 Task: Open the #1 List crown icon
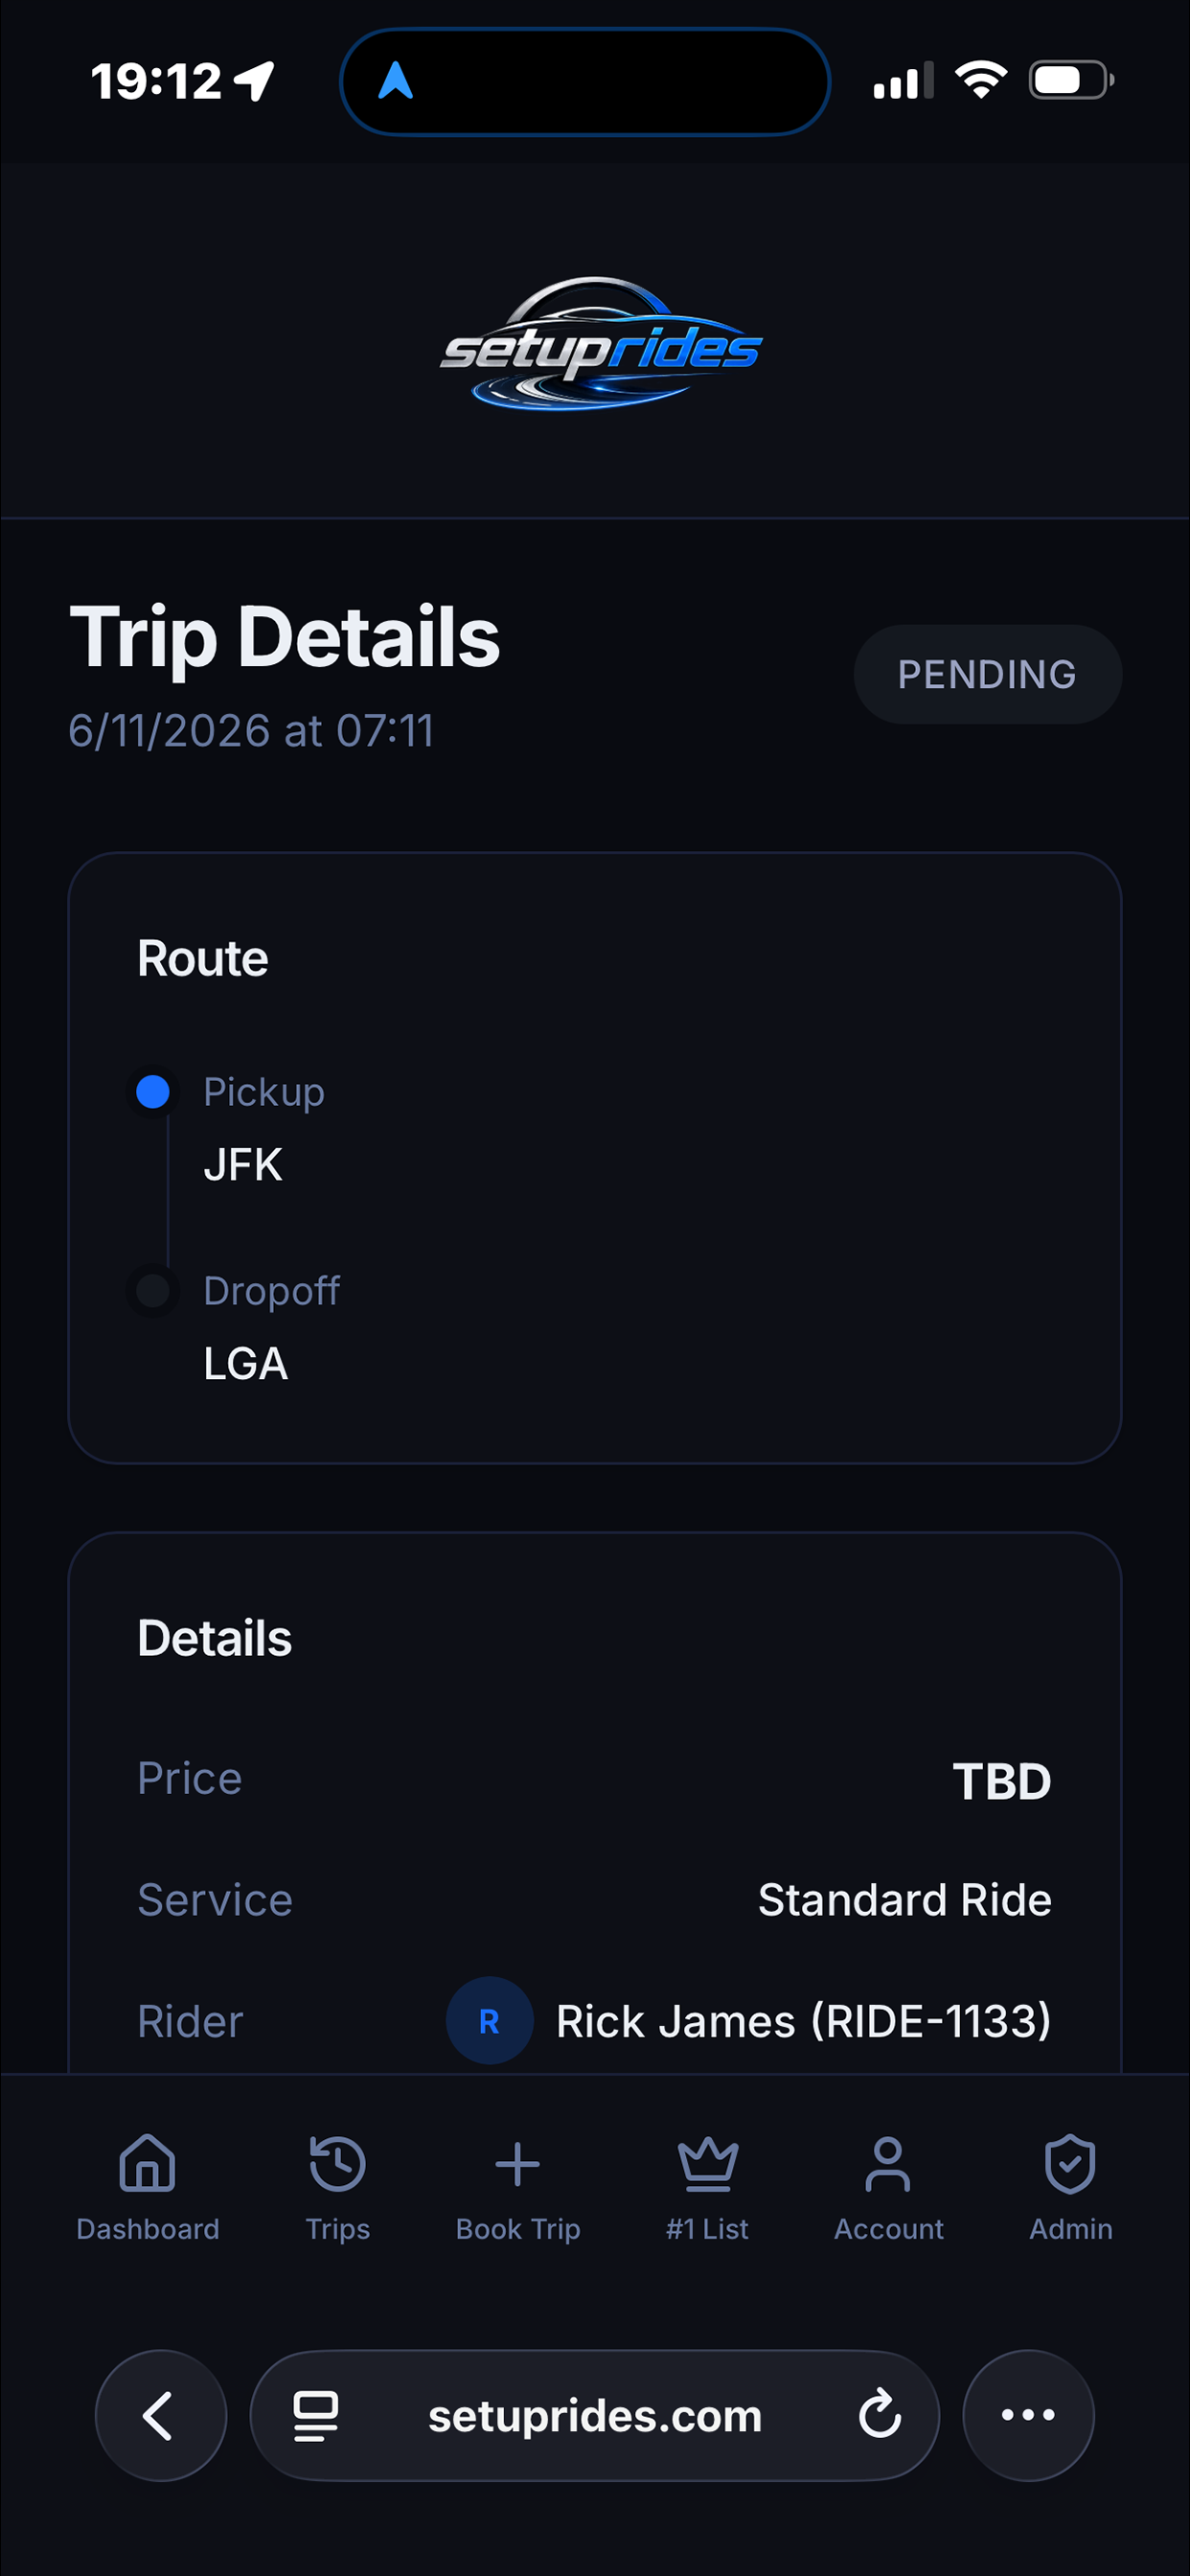tap(707, 2164)
